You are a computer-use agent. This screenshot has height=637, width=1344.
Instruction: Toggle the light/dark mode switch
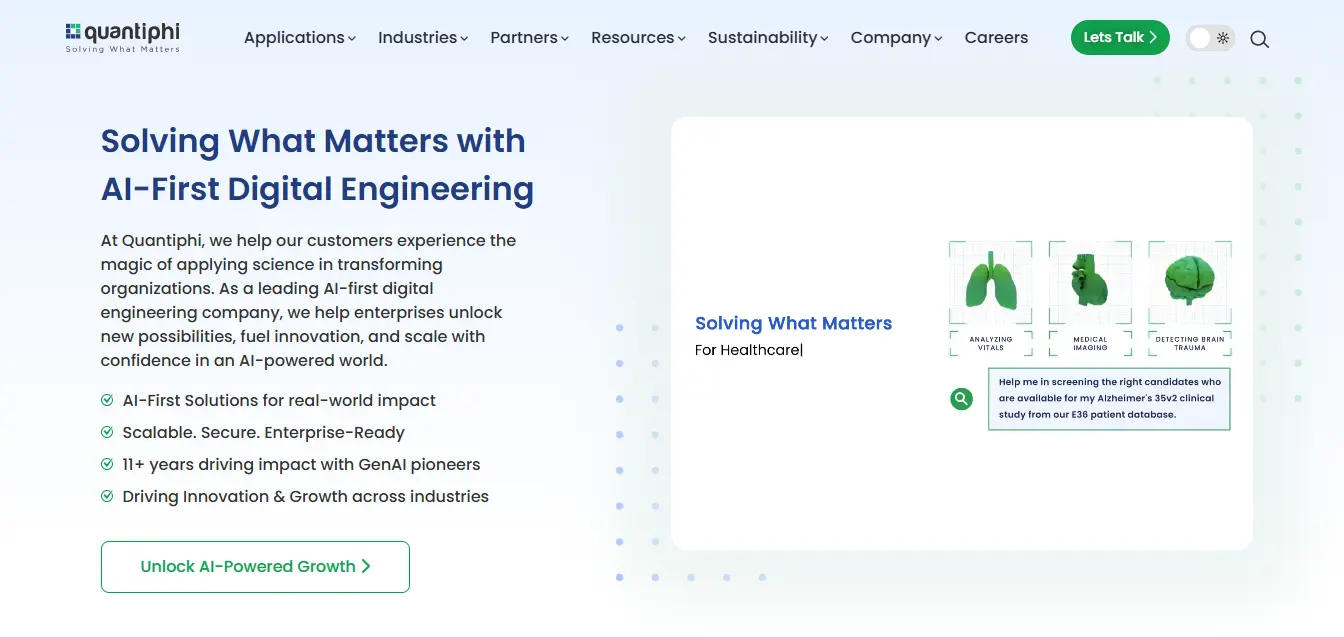pos(1210,38)
